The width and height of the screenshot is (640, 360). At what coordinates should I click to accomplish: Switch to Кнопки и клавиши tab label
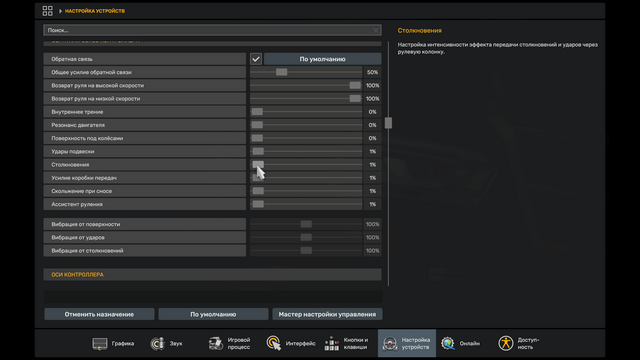coord(356,344)
